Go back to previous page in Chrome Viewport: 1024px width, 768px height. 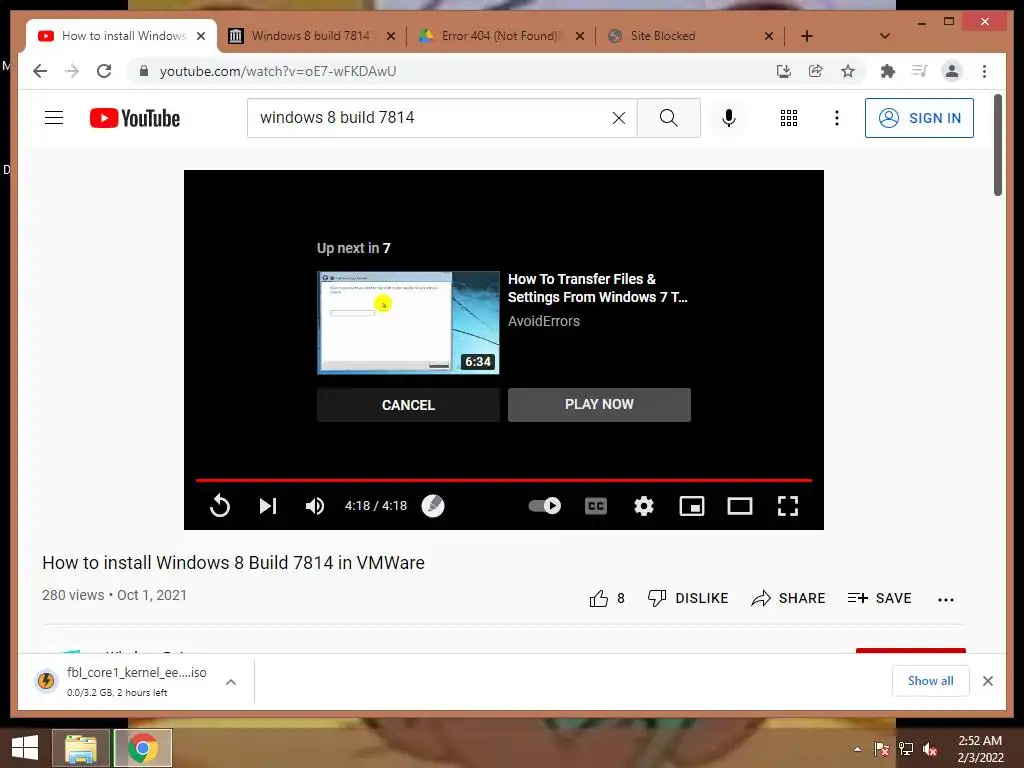pos(40,71)
